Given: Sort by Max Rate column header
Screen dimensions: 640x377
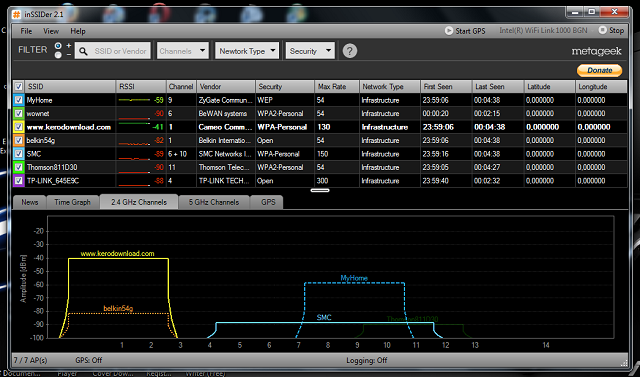Looking at the screenshot, I should [337, 86].
